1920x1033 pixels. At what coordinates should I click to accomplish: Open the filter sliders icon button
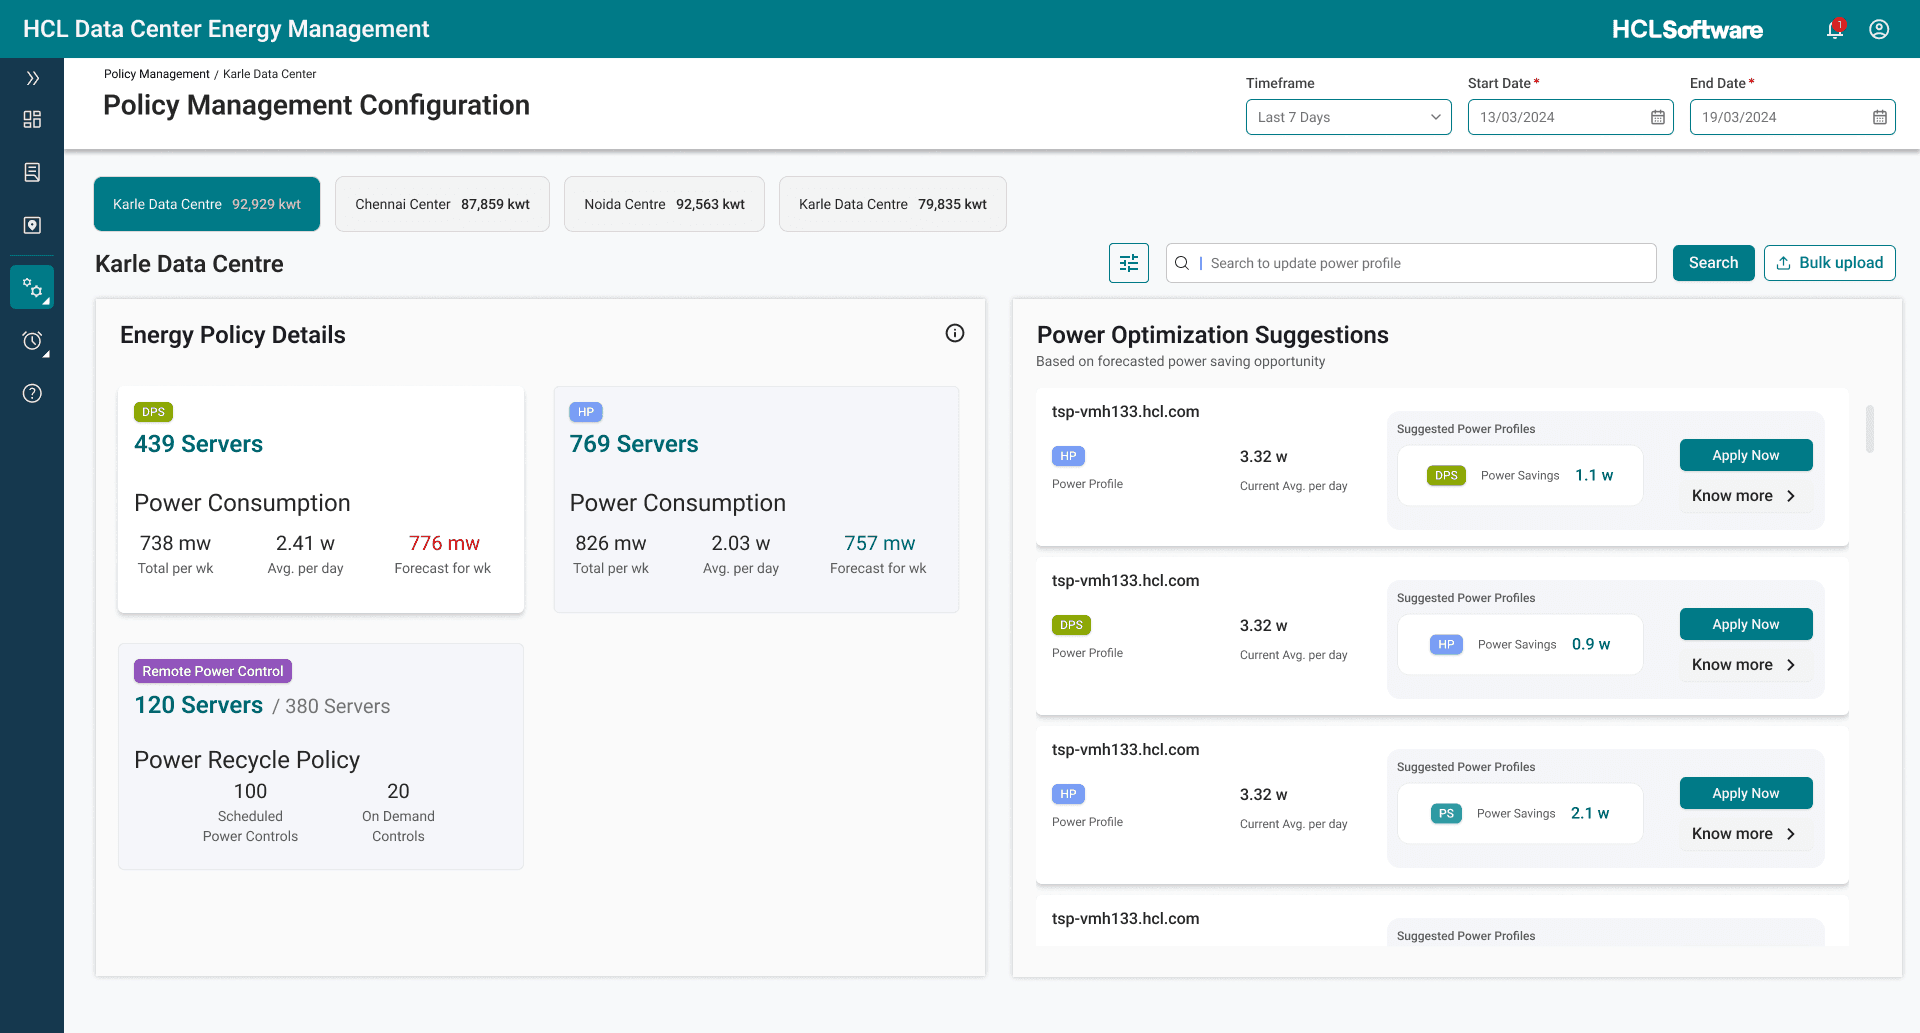[1128, 263]
